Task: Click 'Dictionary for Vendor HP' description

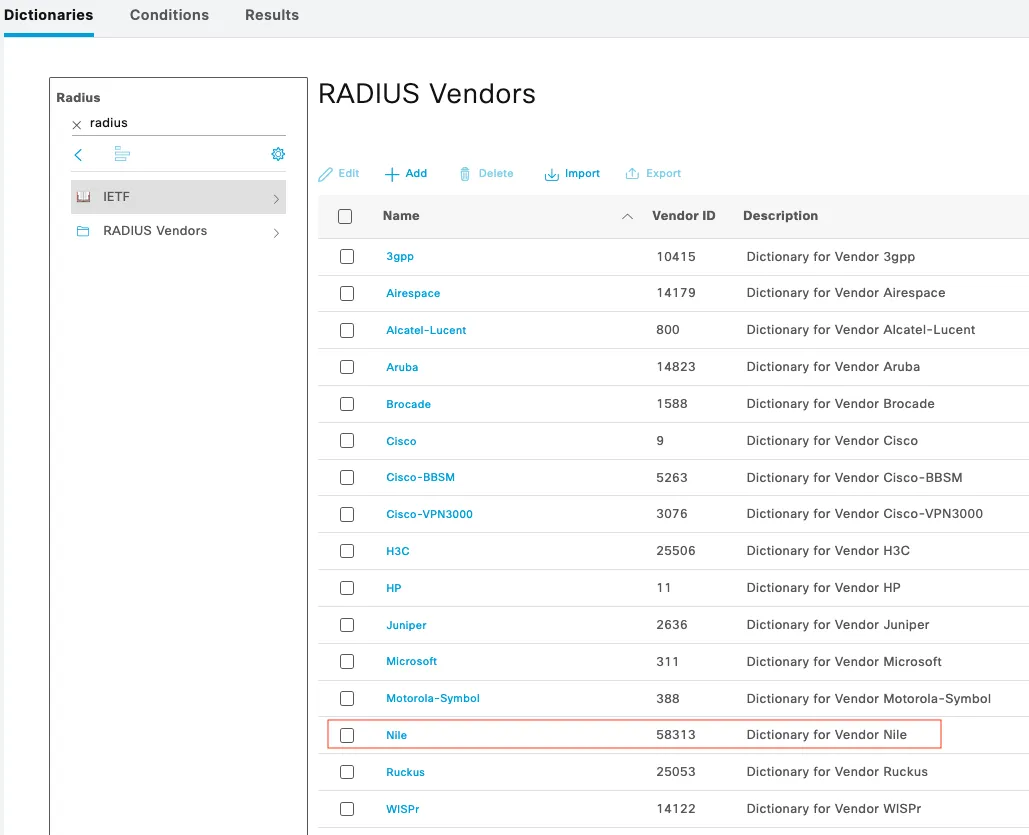Action: click(x=823, y=588)
